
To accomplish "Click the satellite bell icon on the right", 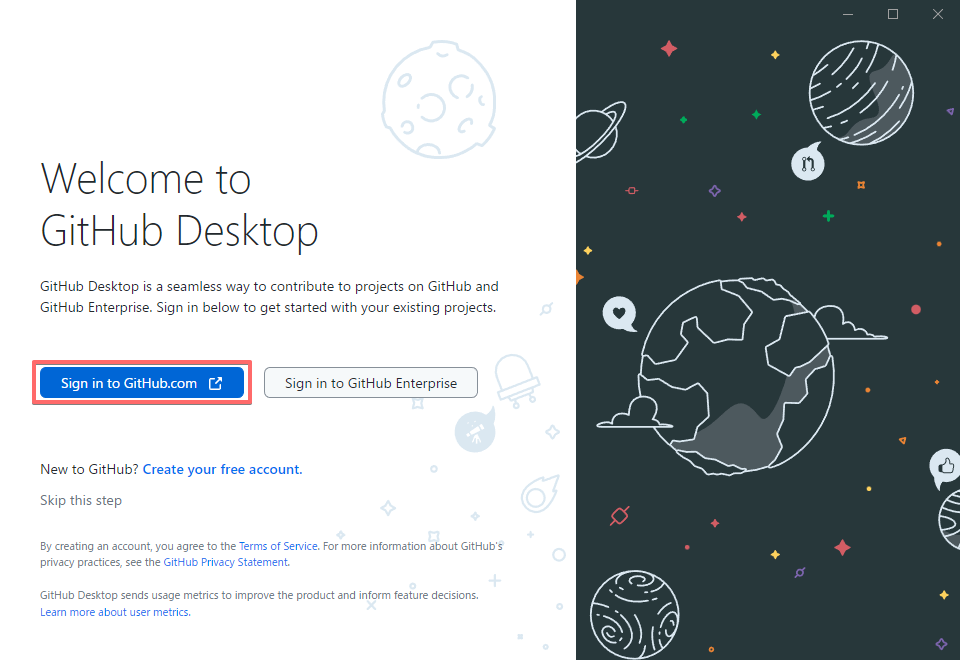I will coord(517,378).
